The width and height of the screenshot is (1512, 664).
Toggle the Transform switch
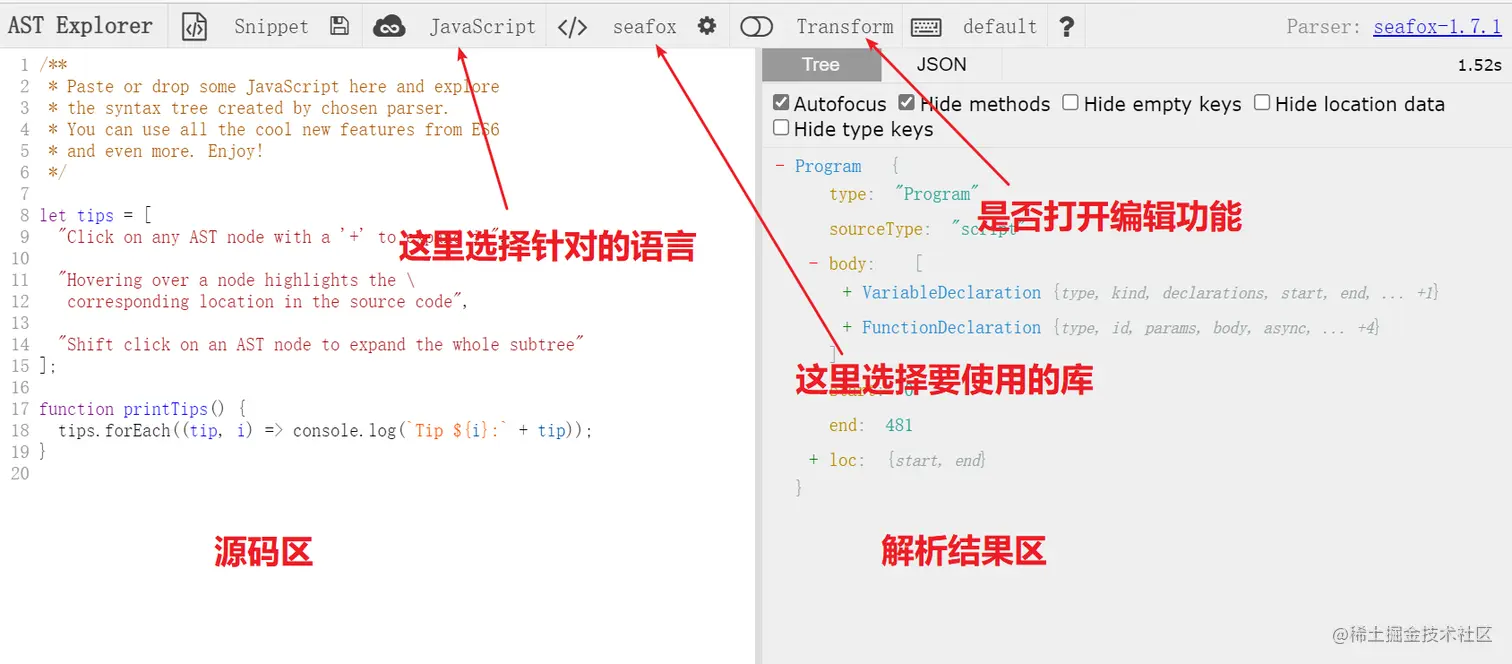757,27
